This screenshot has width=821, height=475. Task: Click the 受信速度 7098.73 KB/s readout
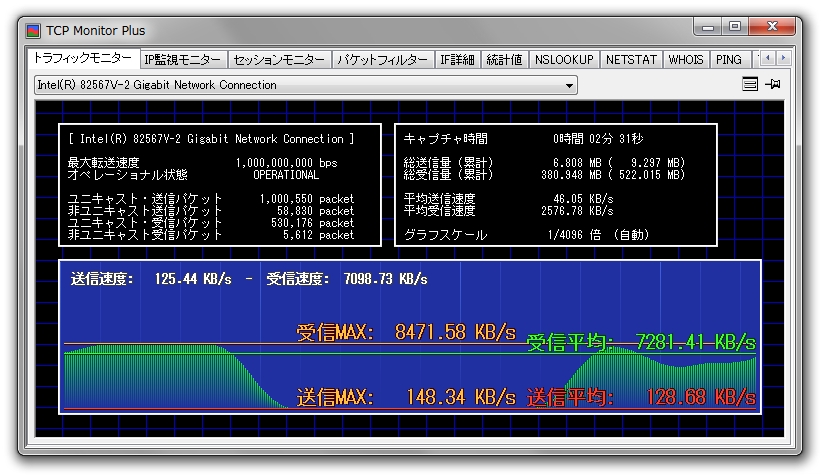(347, 279)
